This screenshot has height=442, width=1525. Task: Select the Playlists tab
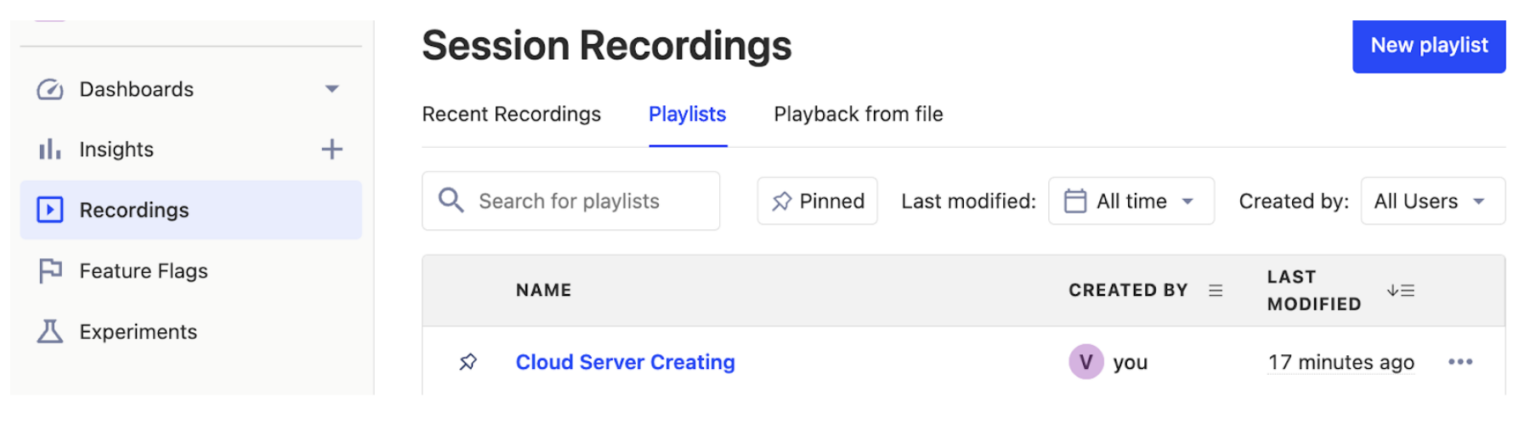click(x=687, y=114)
